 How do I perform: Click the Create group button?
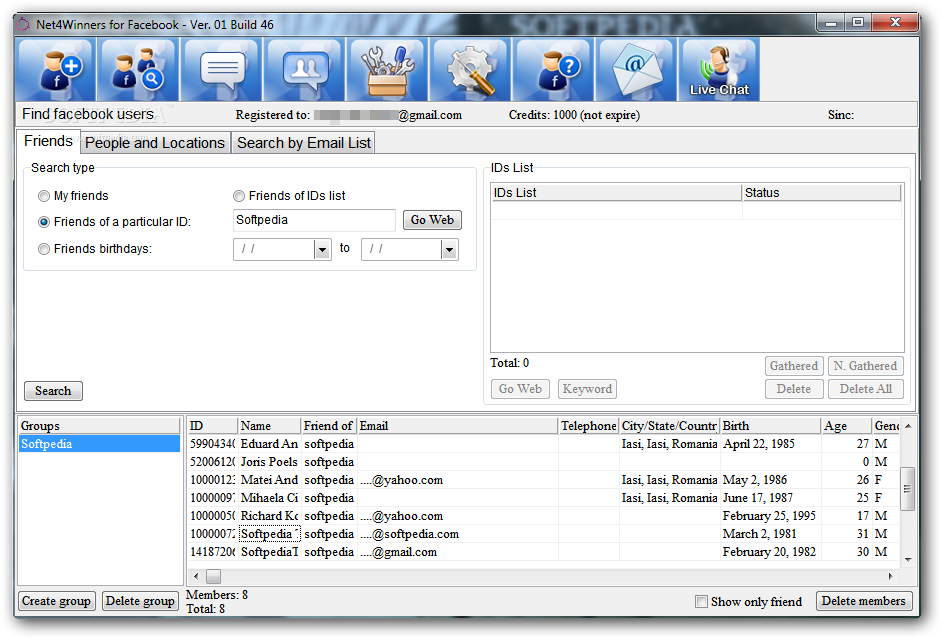pyautogui.click(x=56, y=601)
